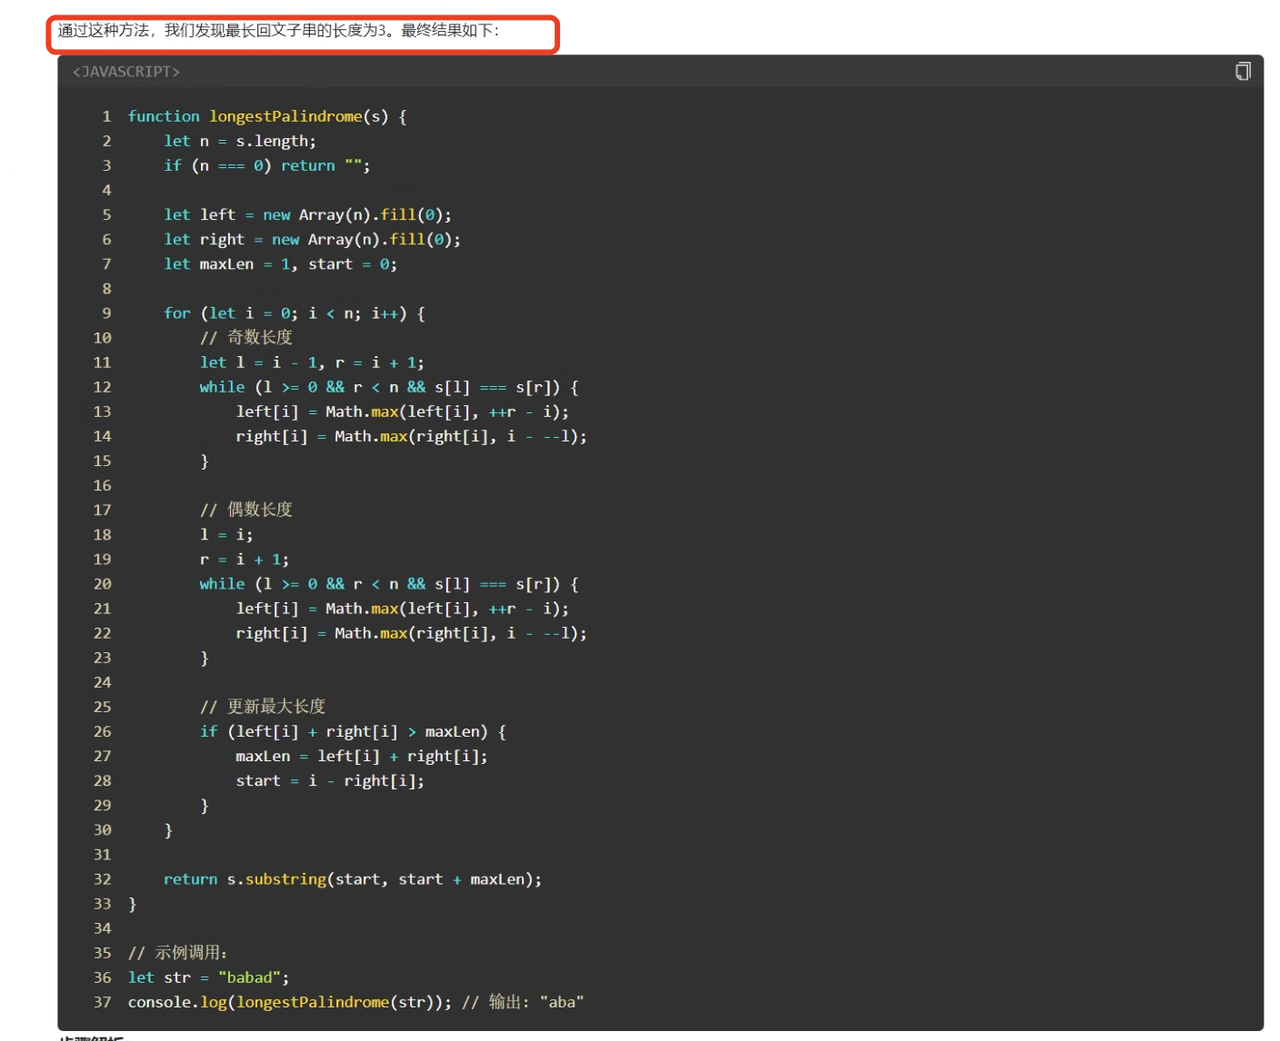Click 'start = i - right[i];'
The height and width of the screenshot is (1041, 1280).
[x=330, y=781]
